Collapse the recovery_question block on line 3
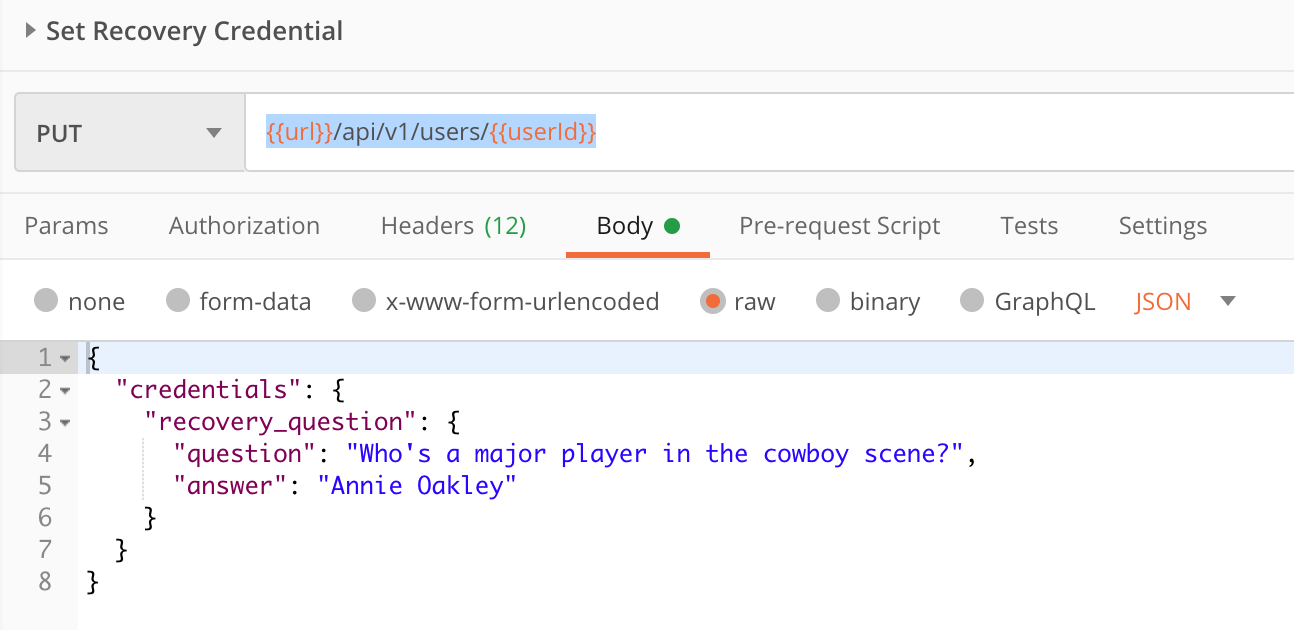This screenshot has height=630, width=1294. pyautogui.click(x=65, y=422)
